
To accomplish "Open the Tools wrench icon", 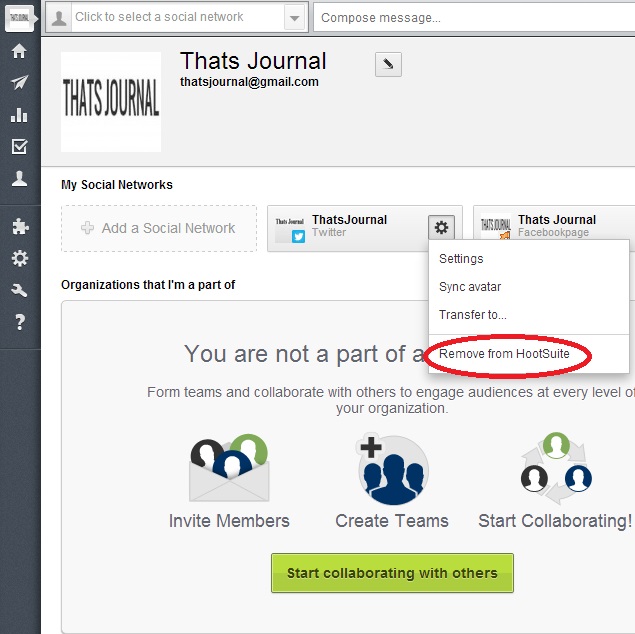I will point(19,290).
